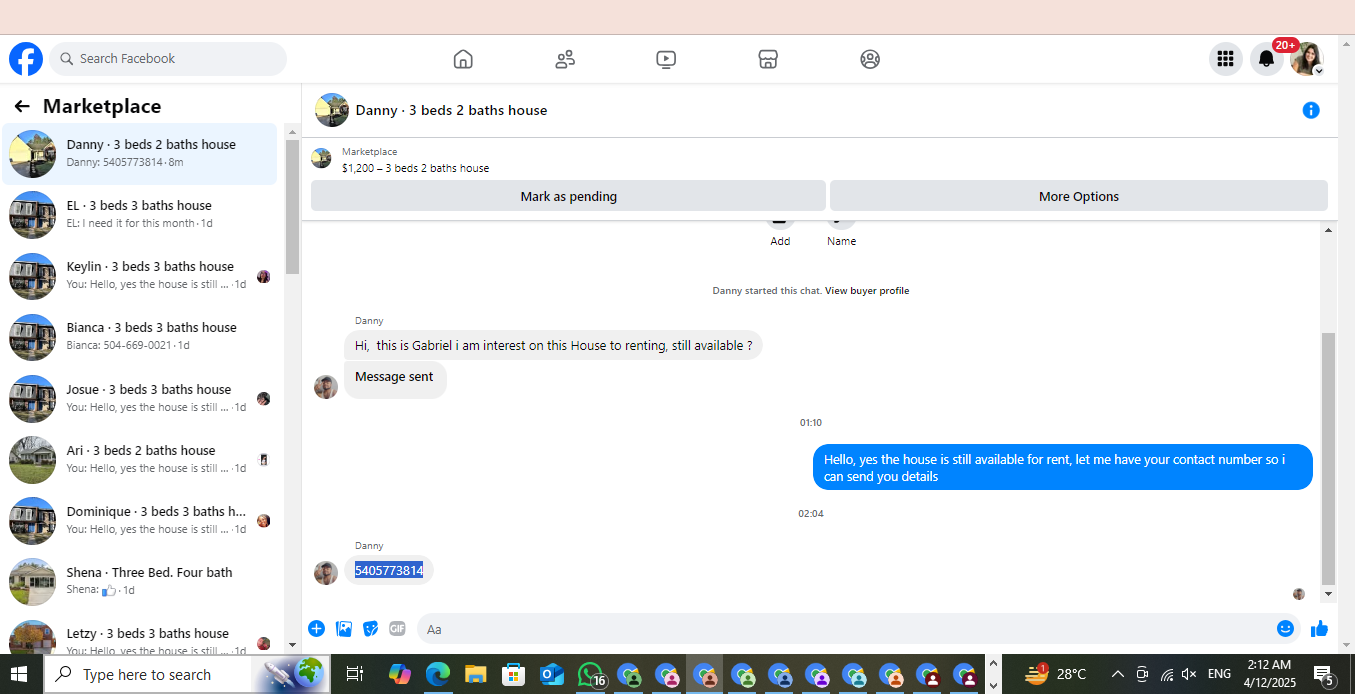Open the $1,200 – 3 beds 2 baths listing
This screenshot has height=694, width=1355.
[415, 168]
